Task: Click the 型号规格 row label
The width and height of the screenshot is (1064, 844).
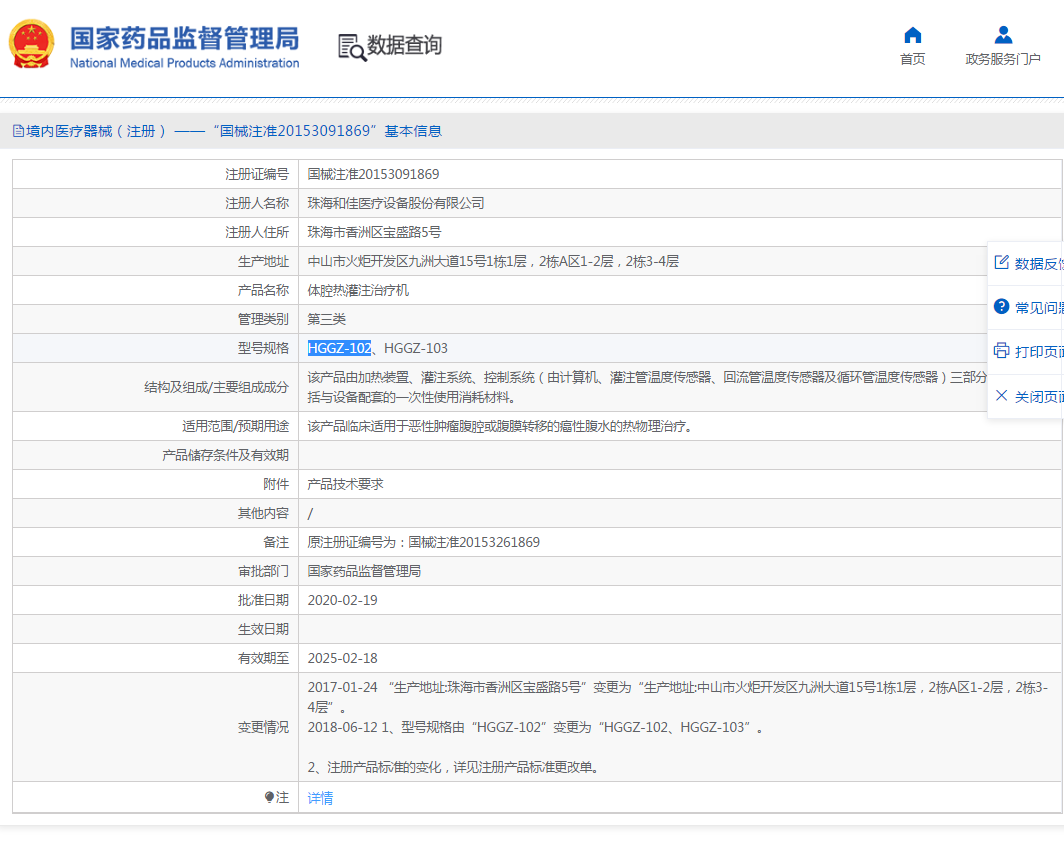Action: pos(263,348)
